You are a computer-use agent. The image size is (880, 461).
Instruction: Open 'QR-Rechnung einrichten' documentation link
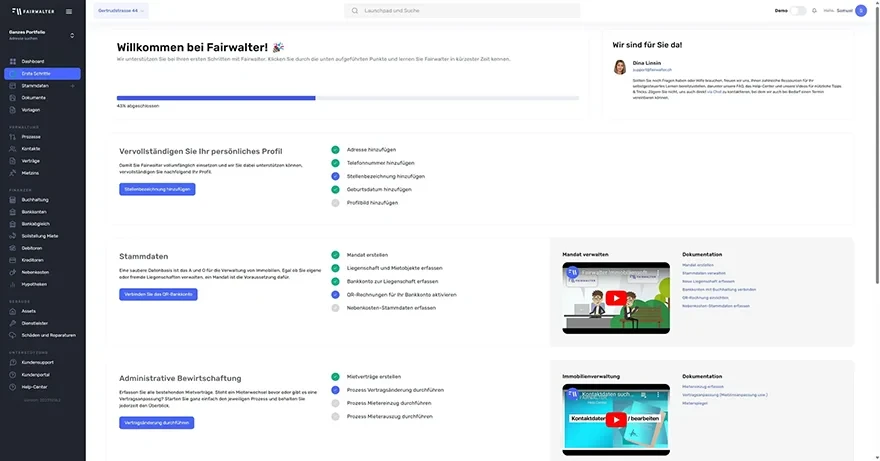click(x=705, y=298)
